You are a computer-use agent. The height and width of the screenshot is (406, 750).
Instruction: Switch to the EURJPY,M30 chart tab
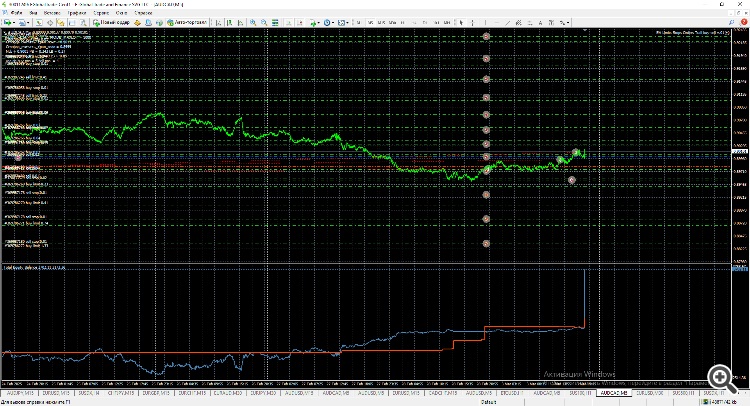pos(264,393)
